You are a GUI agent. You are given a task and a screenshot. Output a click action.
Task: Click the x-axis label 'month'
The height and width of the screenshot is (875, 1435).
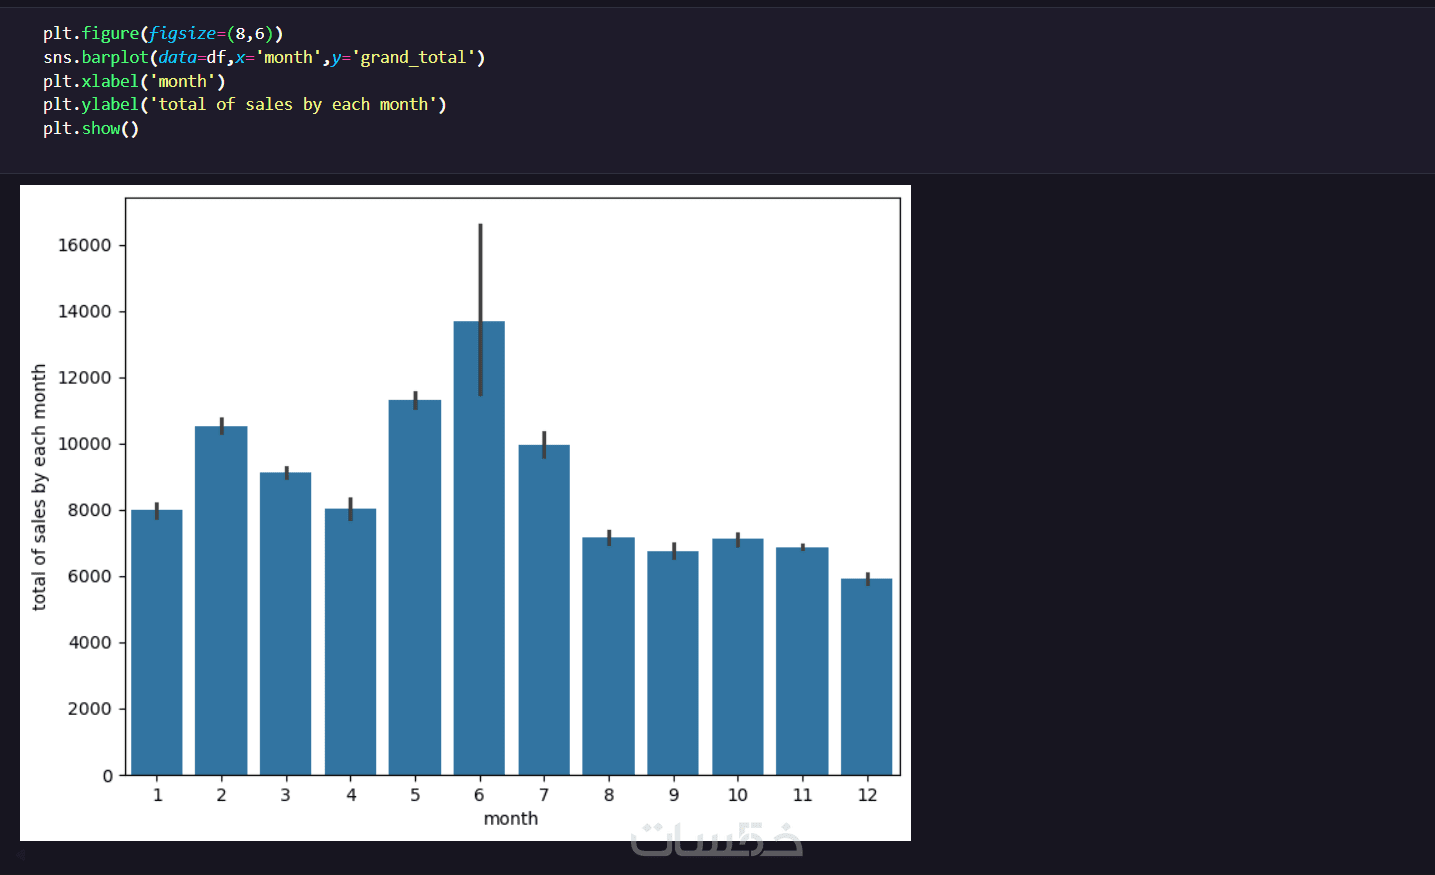511,819
